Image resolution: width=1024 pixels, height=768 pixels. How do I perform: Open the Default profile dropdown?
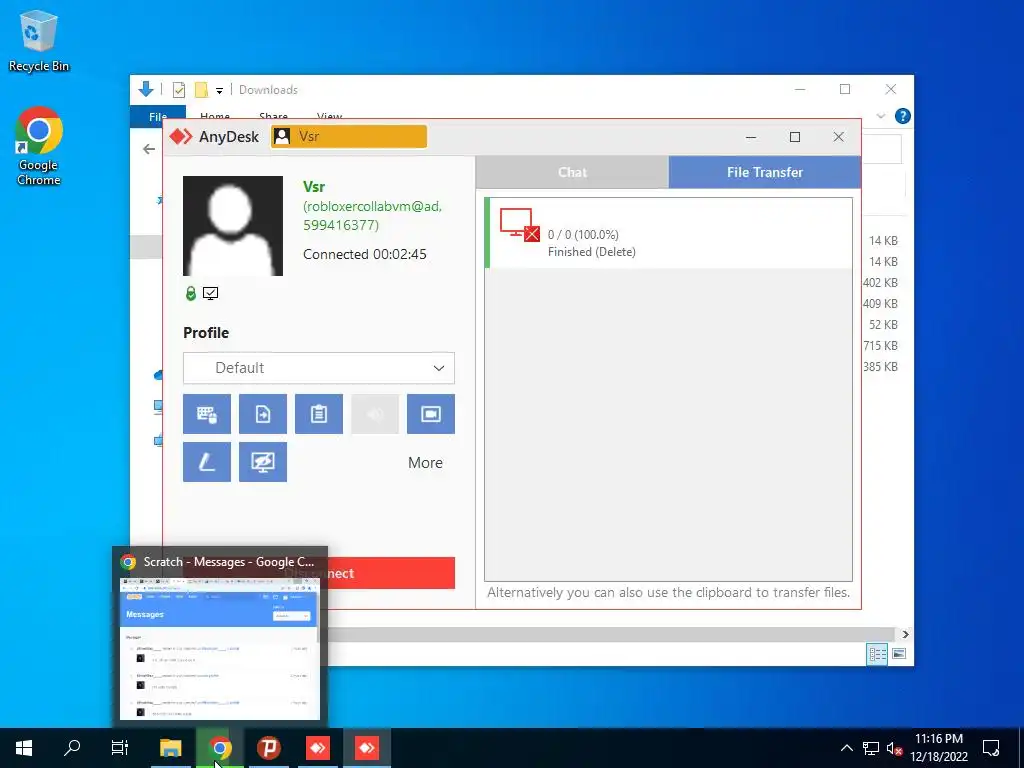[319, 368]
